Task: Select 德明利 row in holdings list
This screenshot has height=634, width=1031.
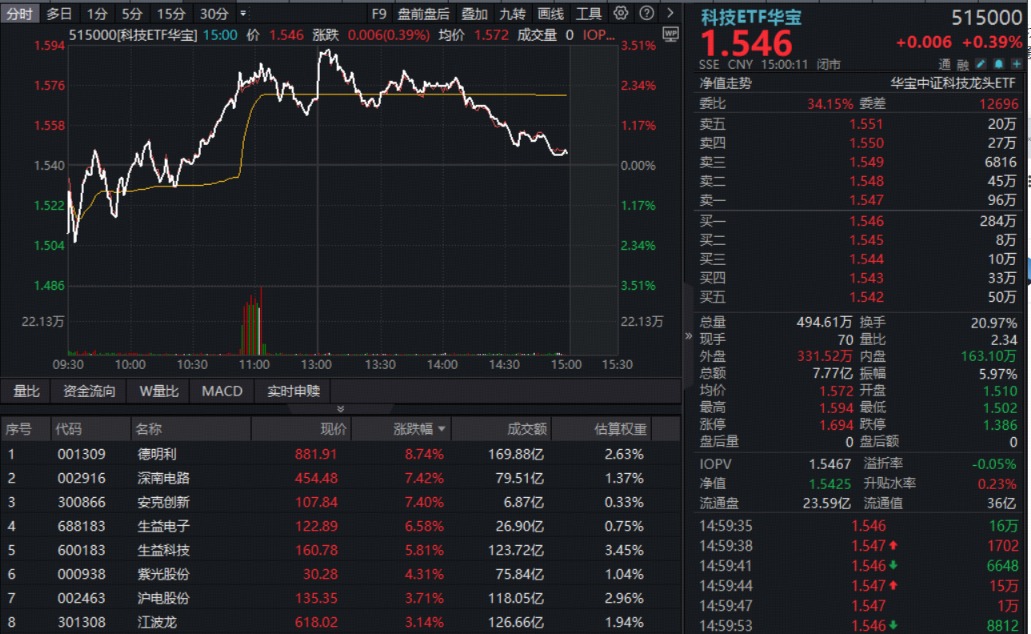Action: coord(341,454)
